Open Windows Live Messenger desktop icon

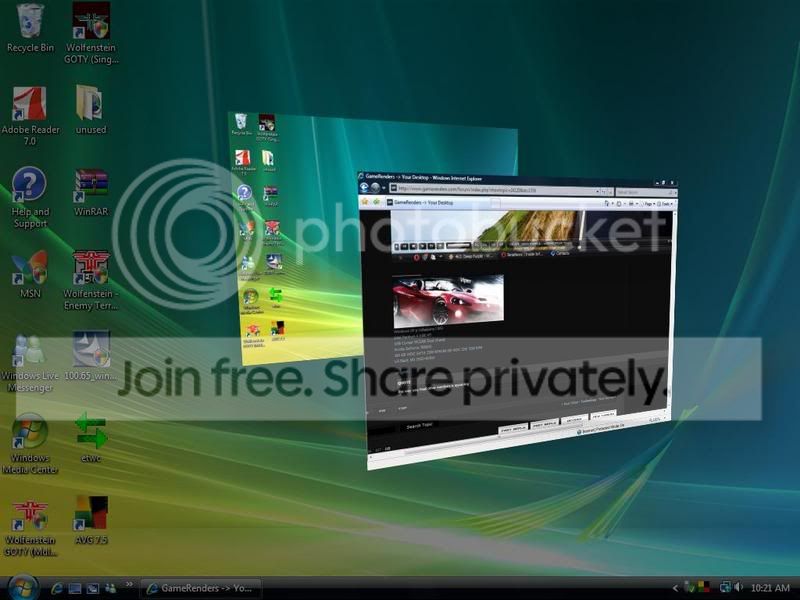30,363
